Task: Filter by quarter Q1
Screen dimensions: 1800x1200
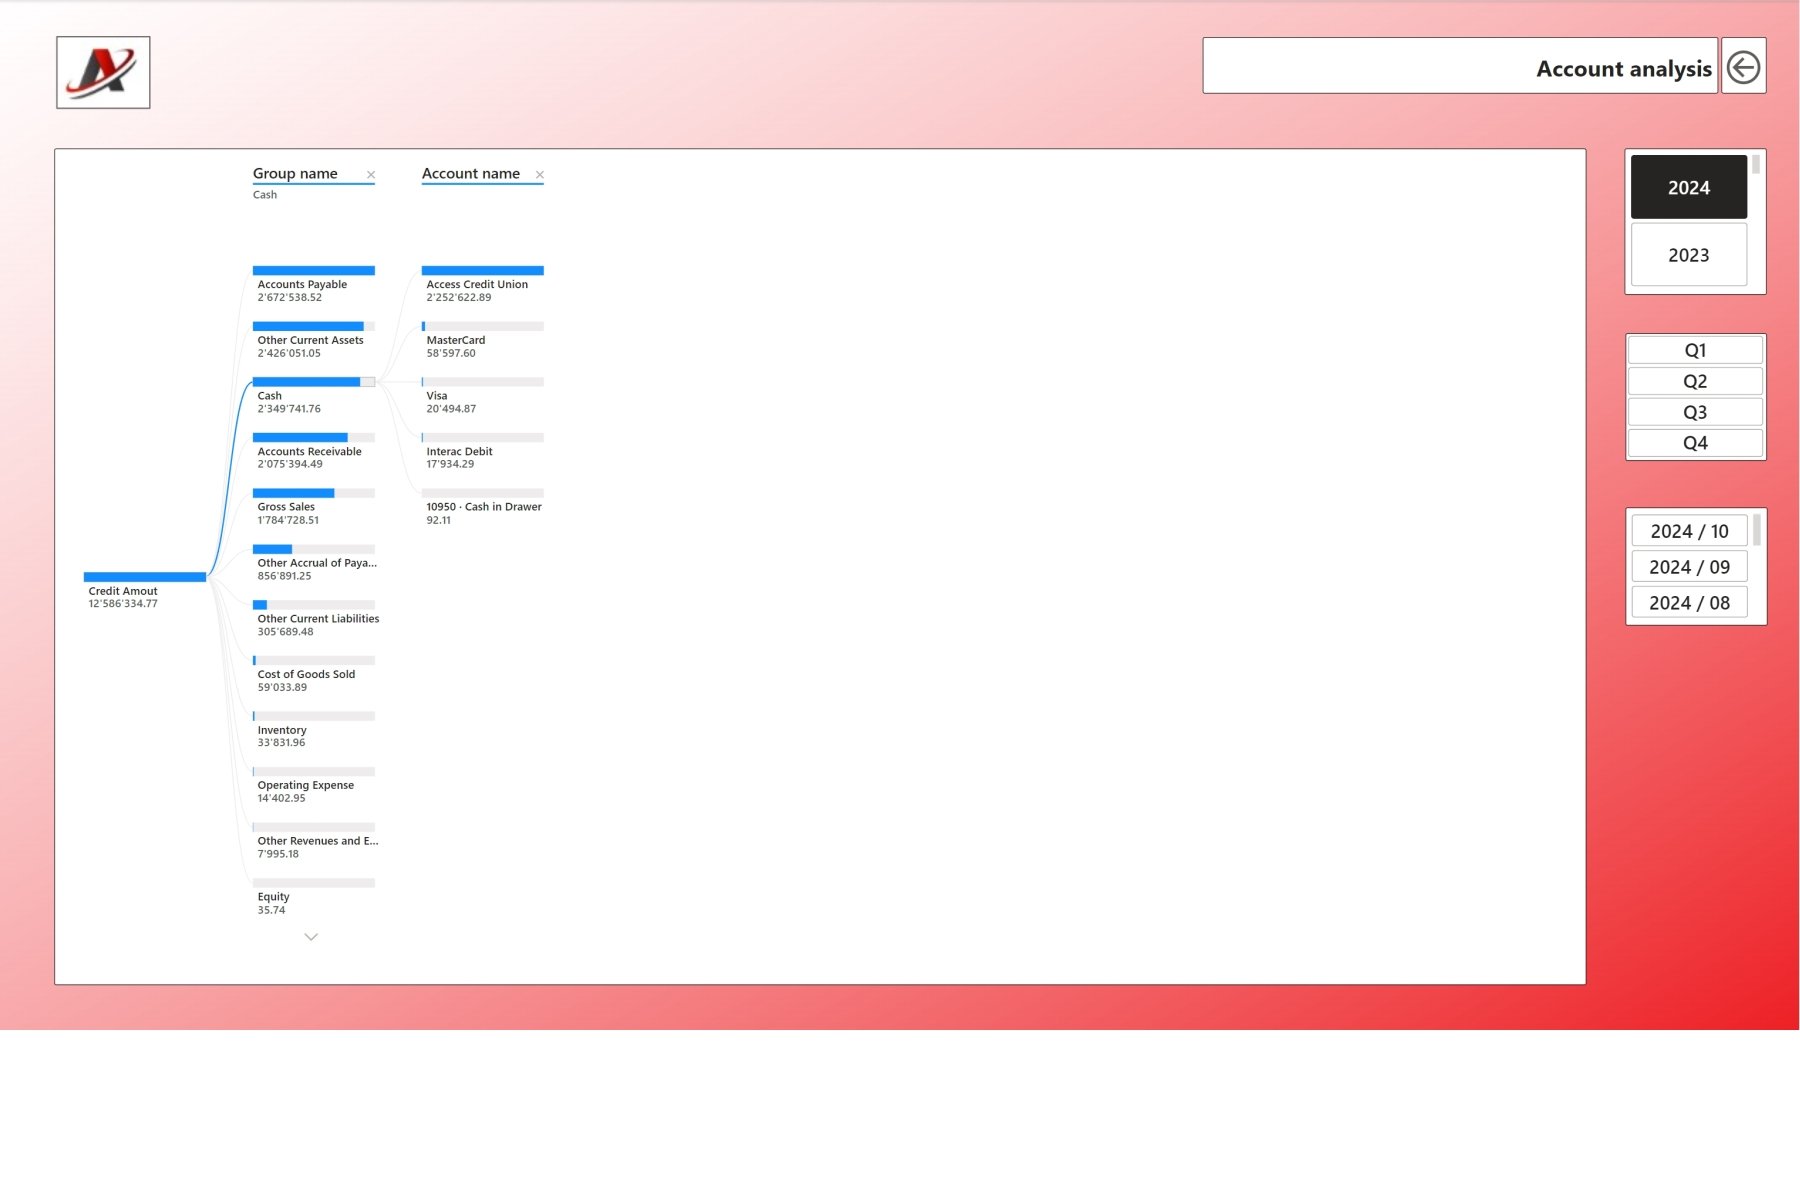Action: tap(1695, 350)
